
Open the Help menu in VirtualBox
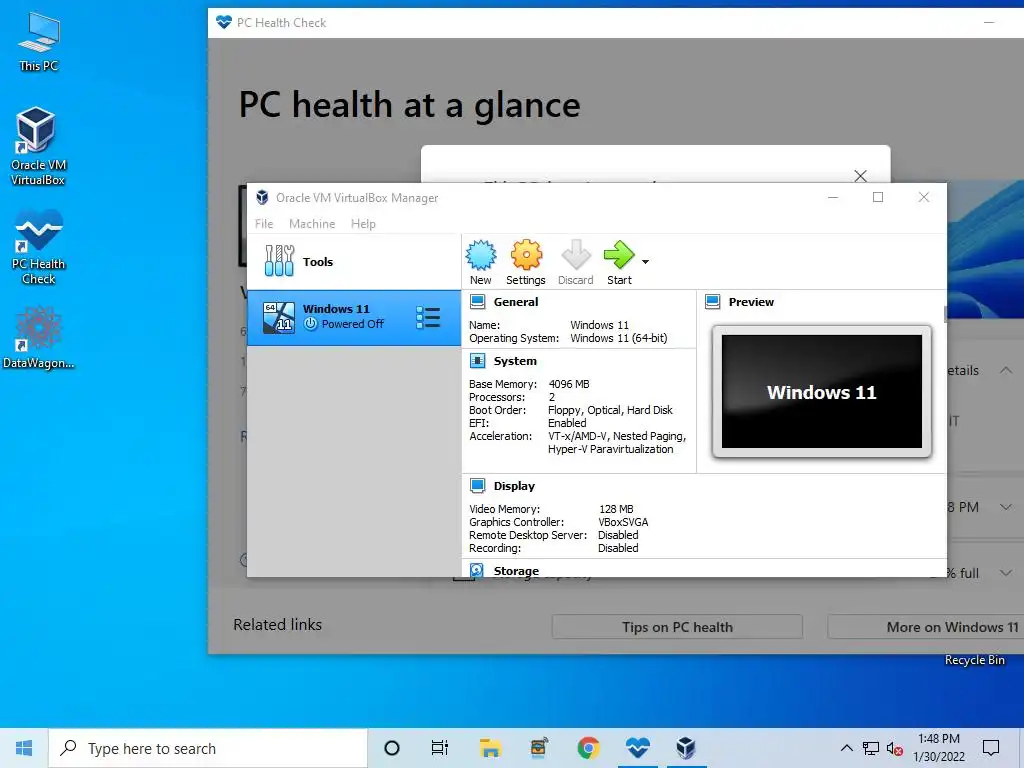tap(363, 224)
